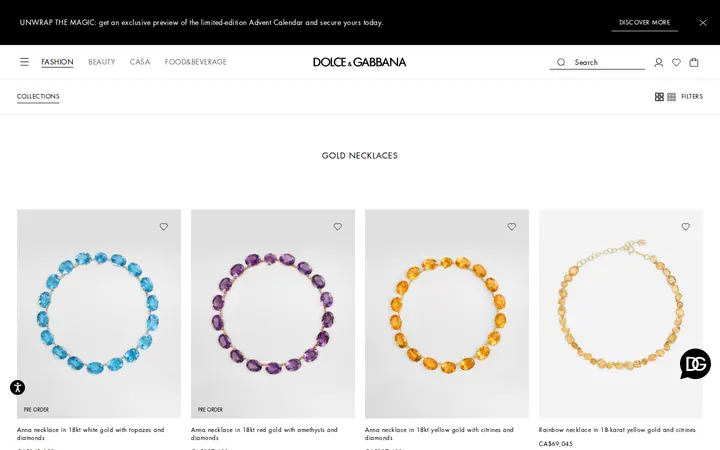Click the search magnifier icon
The image size is (720, 450).
pyautogui.click(x=561, y=62)
